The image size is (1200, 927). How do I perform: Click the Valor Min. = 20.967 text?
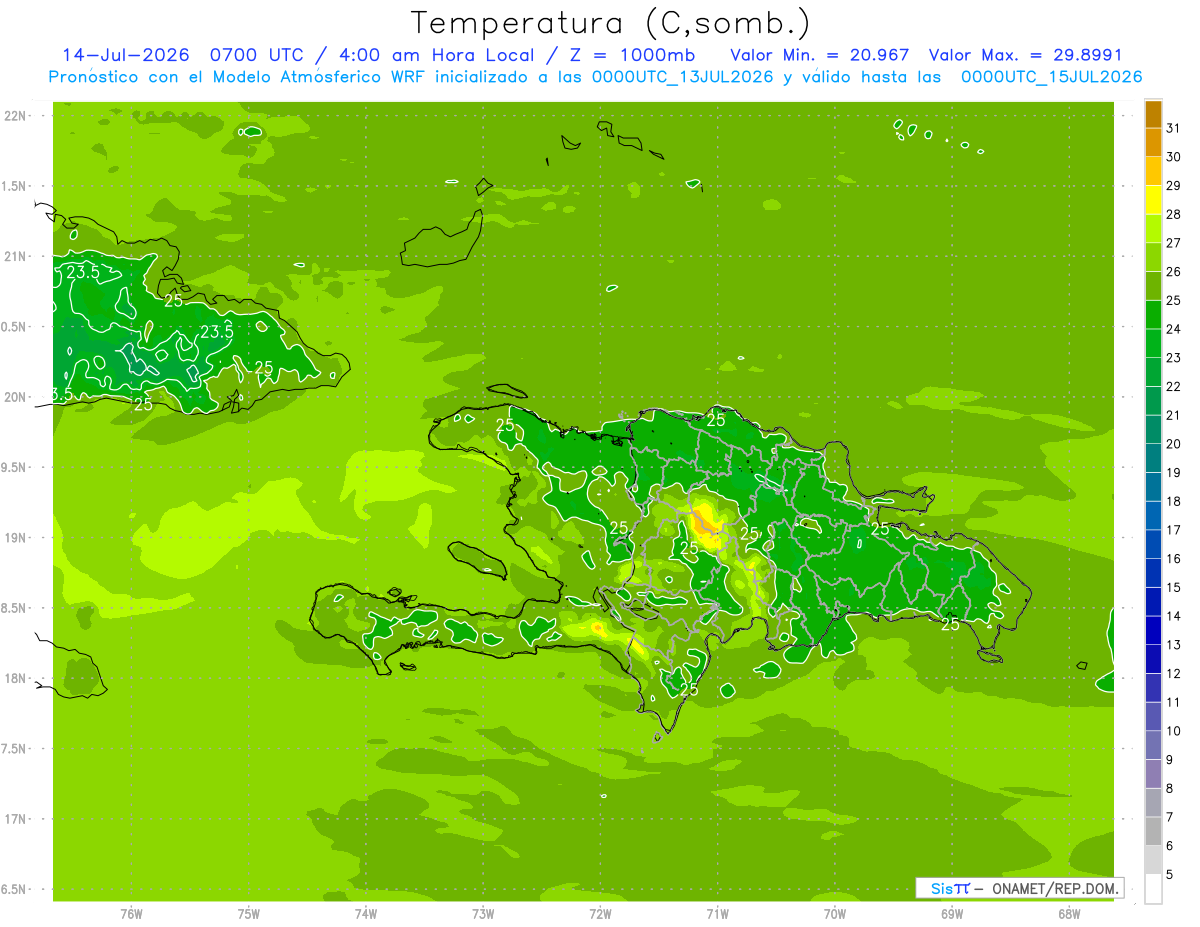820,55
